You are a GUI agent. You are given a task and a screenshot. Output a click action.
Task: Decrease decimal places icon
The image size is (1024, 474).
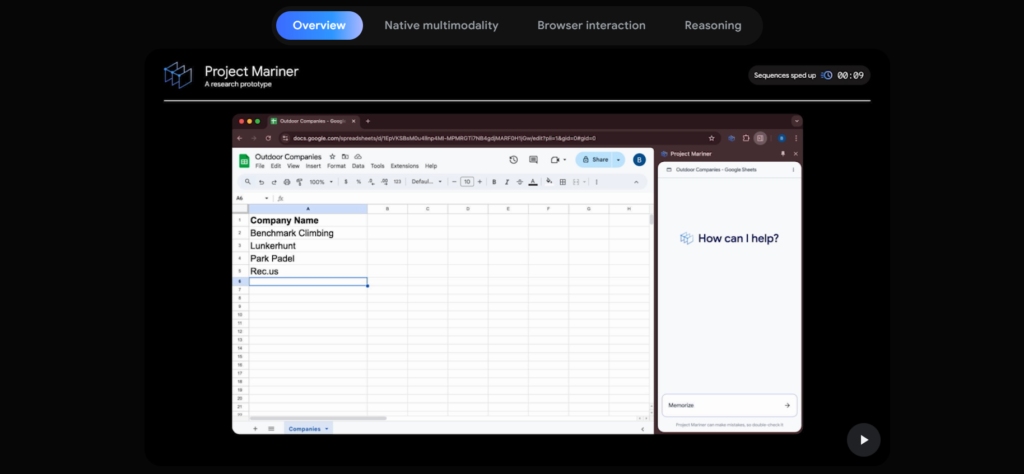[372, 182]
